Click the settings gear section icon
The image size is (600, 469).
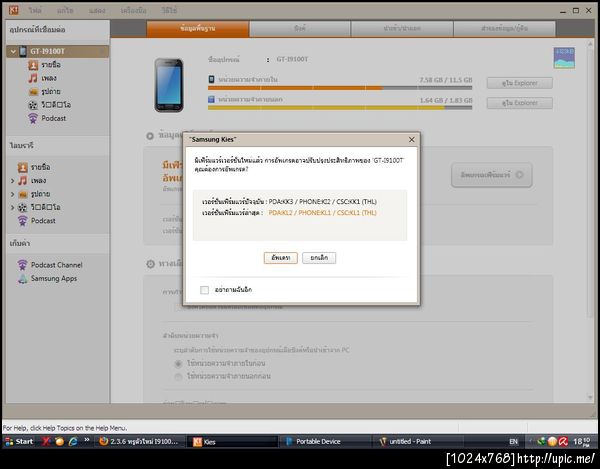(150, 264)
